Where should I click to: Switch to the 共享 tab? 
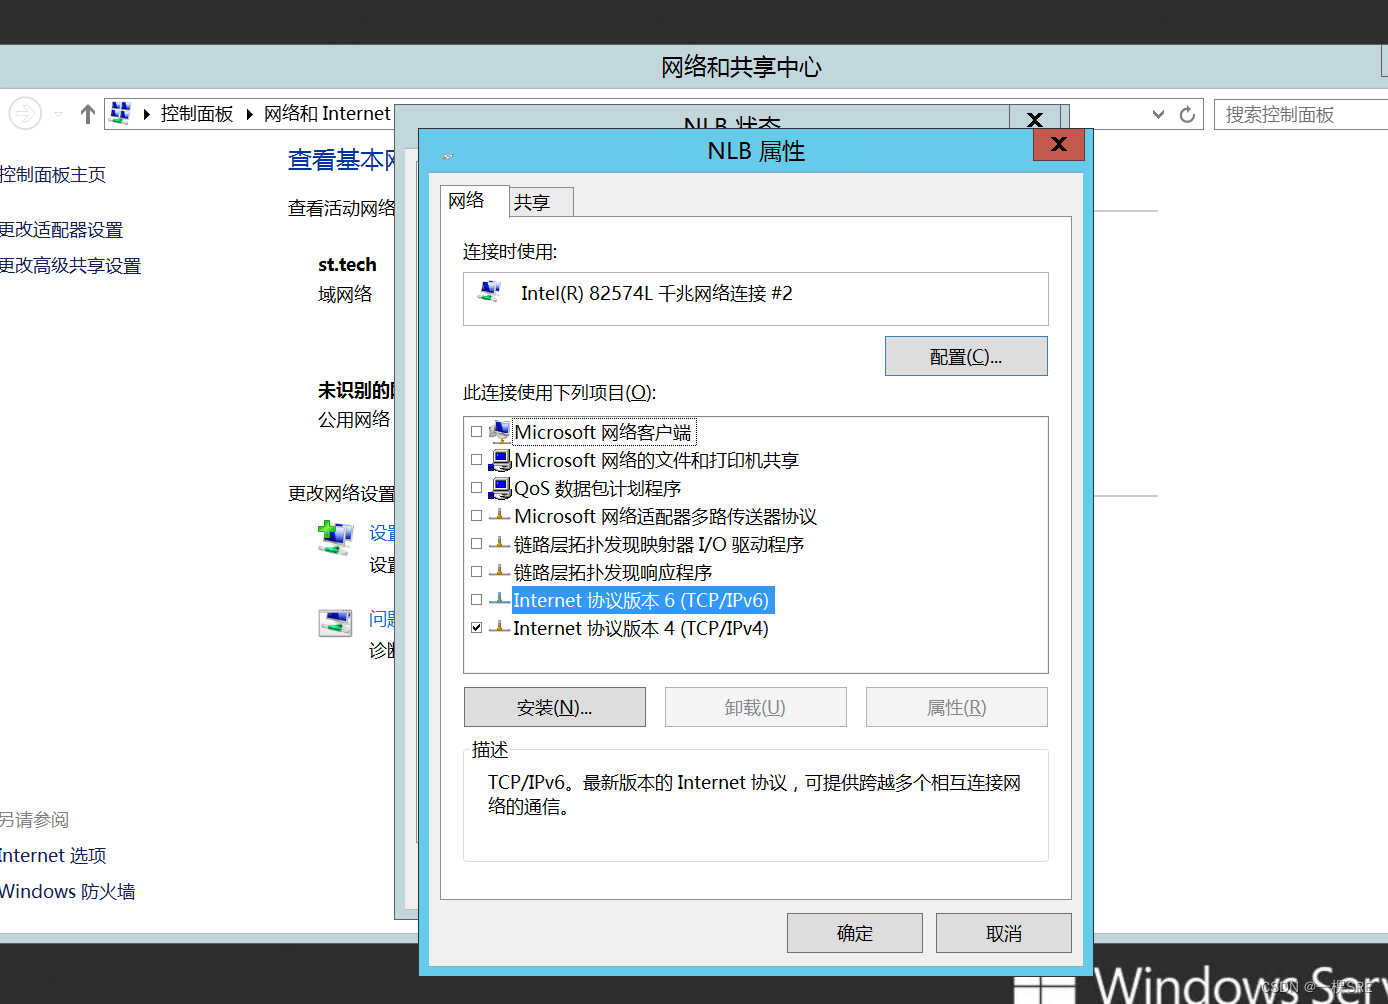coord(539,201)
